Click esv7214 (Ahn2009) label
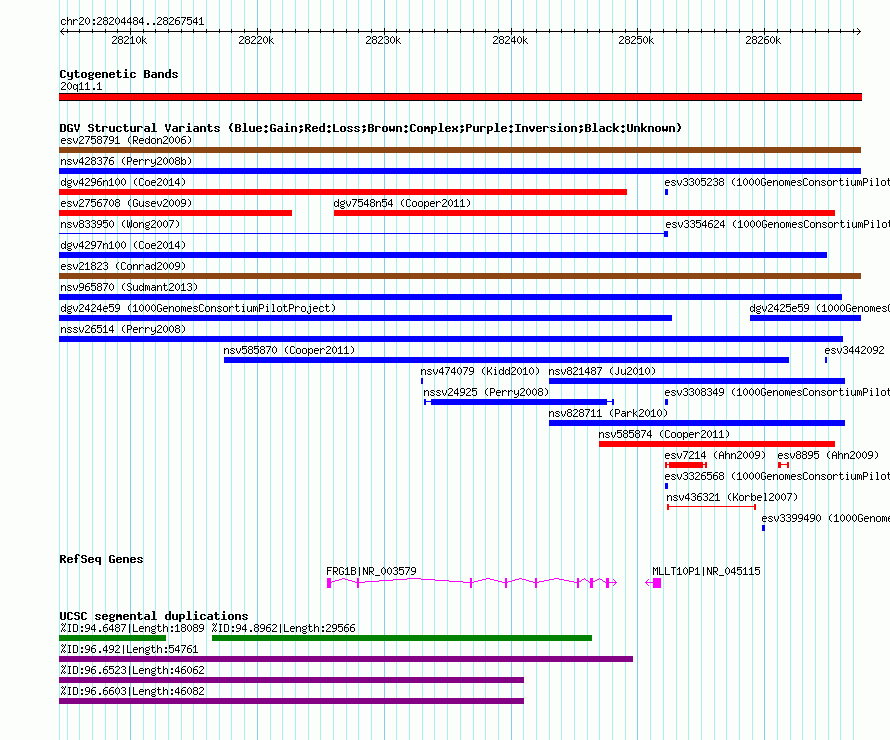This screenshot has width=890, height=740. 715,455
